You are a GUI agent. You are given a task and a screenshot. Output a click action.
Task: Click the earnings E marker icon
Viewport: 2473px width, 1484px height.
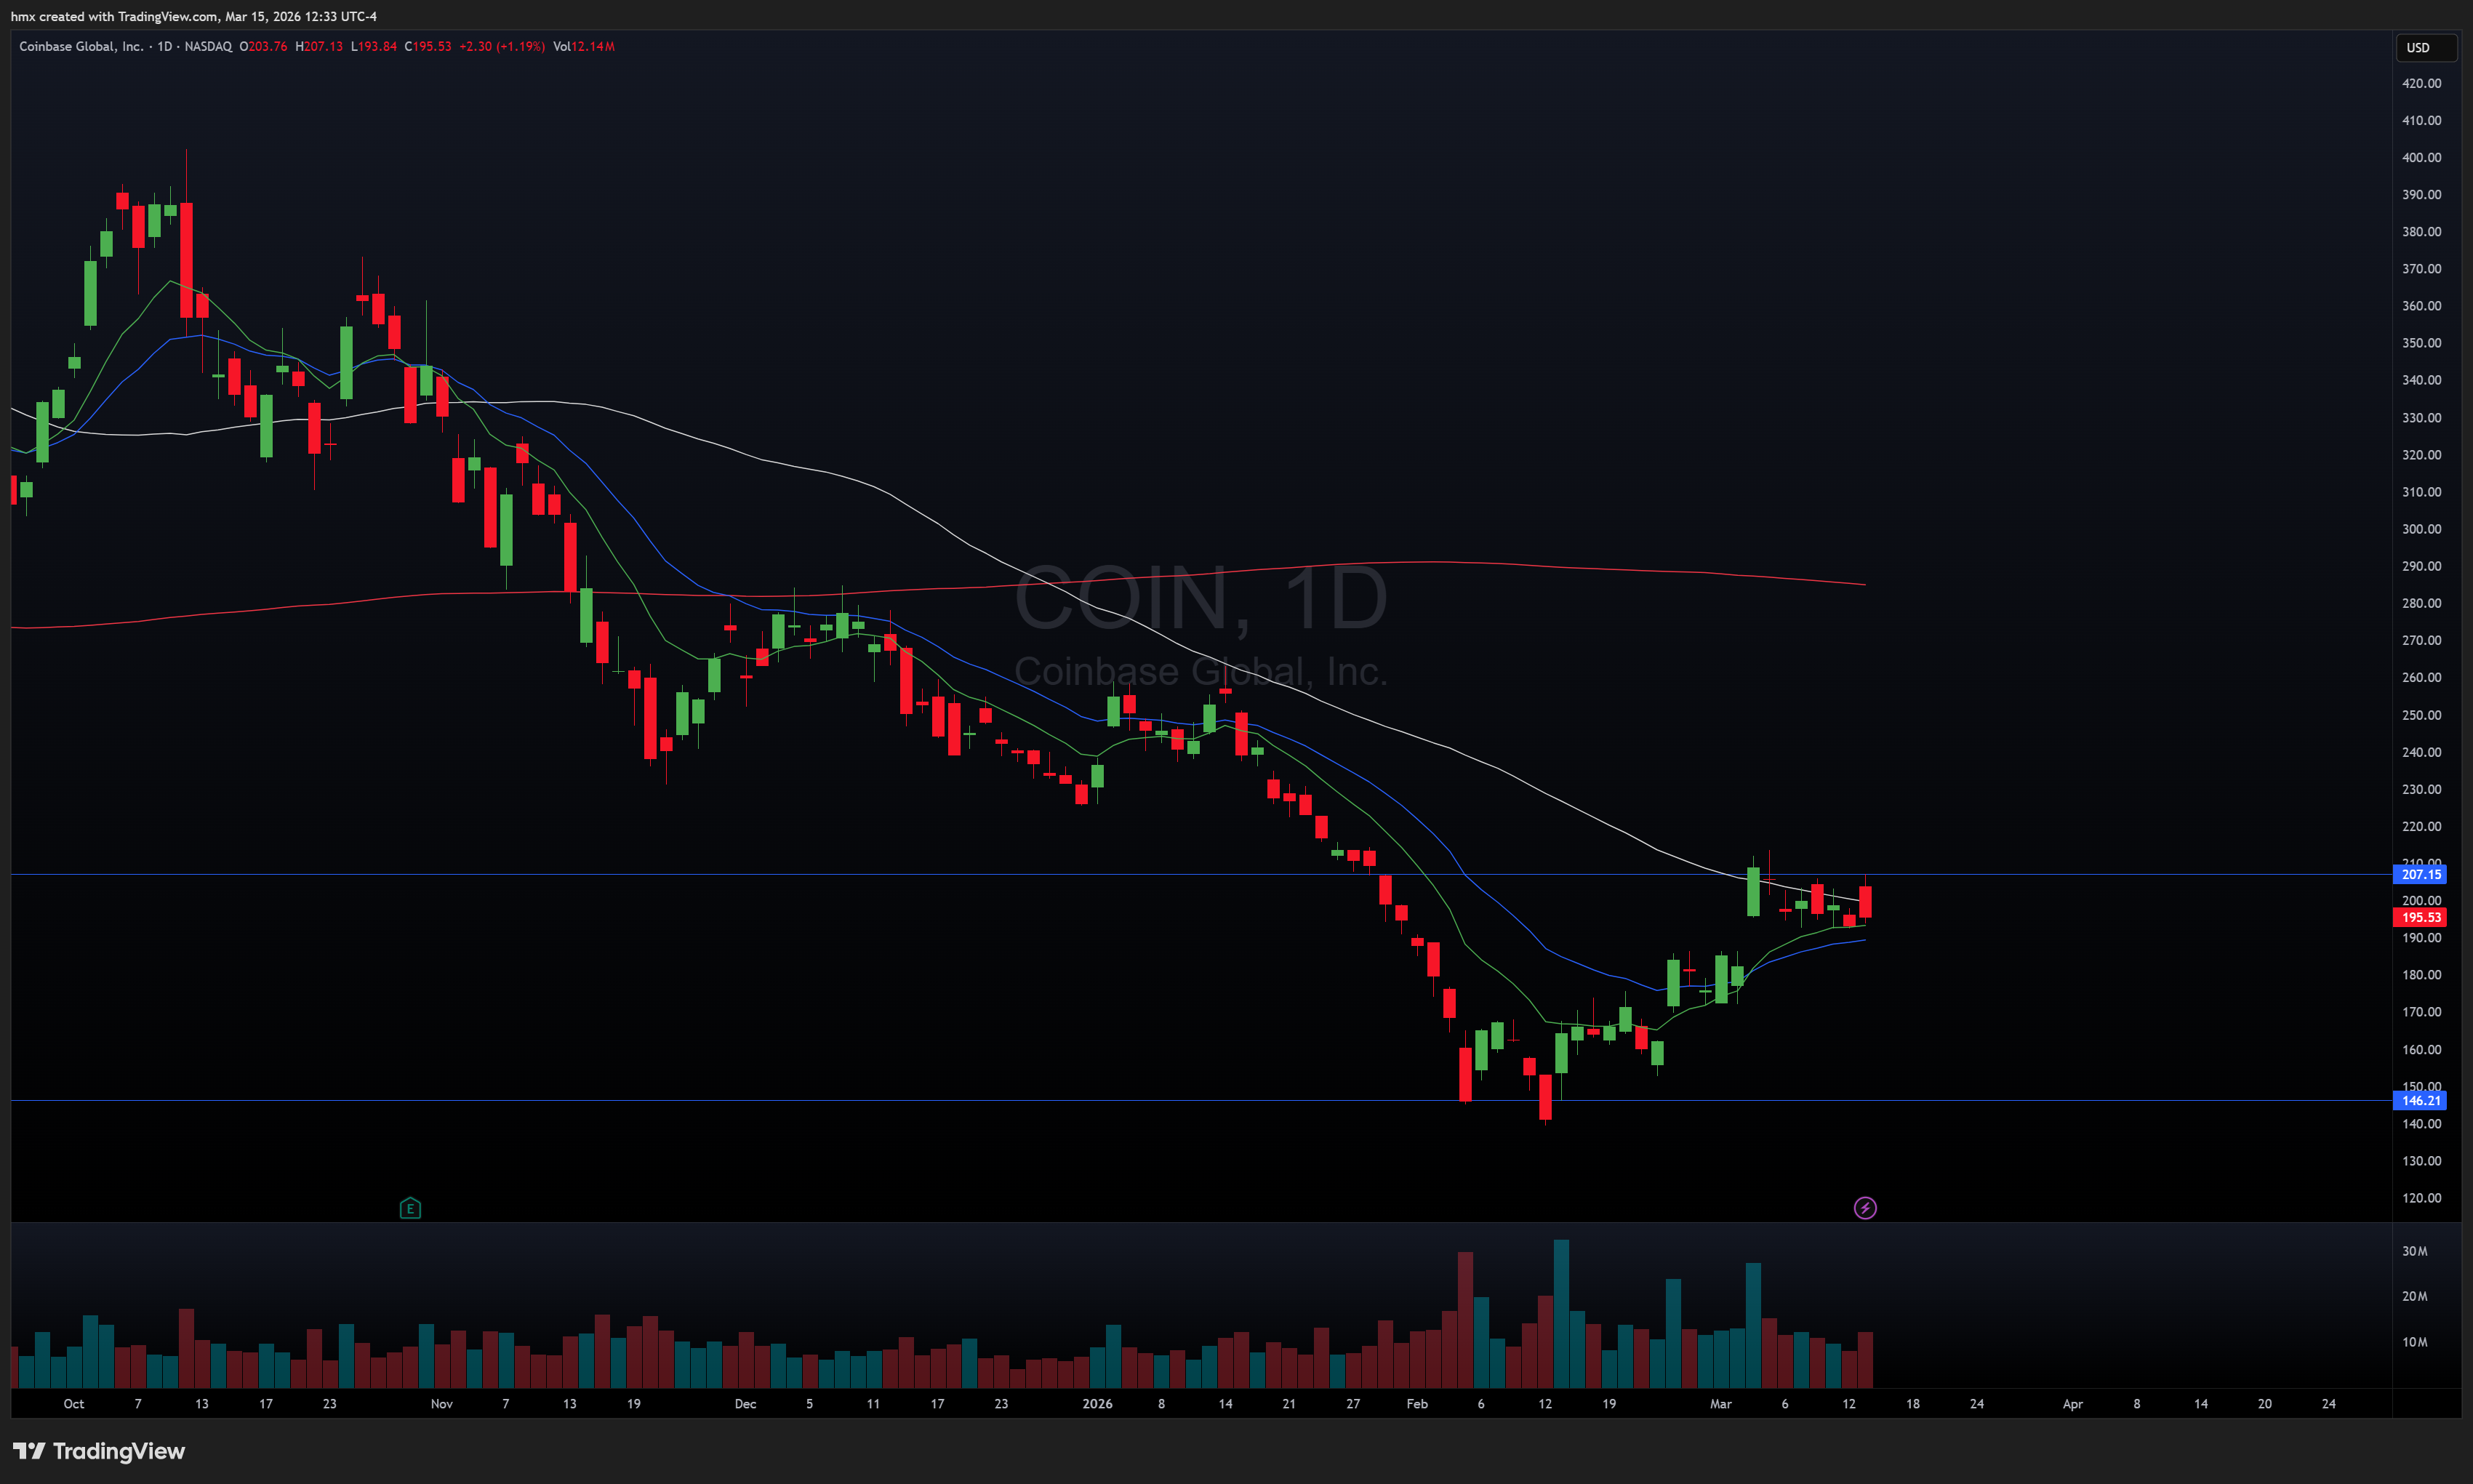[410, 1208]
